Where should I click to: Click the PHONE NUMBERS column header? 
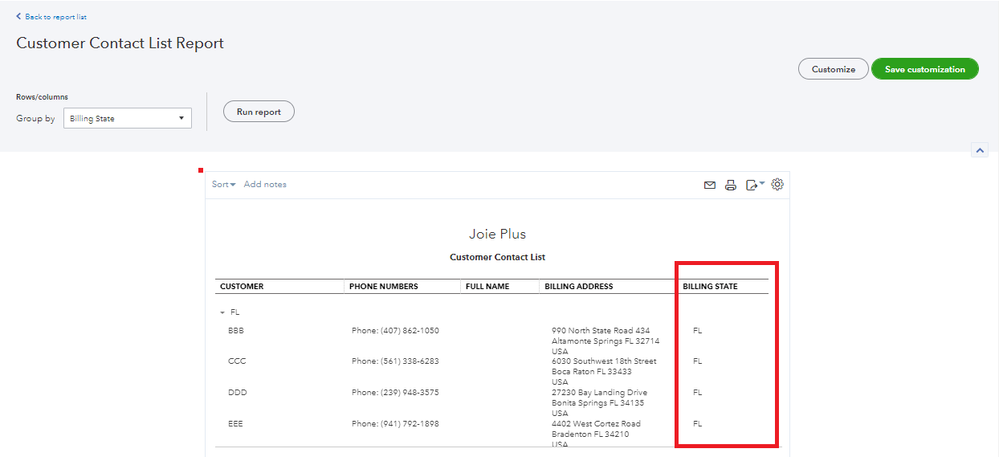[x=384, y=286]
